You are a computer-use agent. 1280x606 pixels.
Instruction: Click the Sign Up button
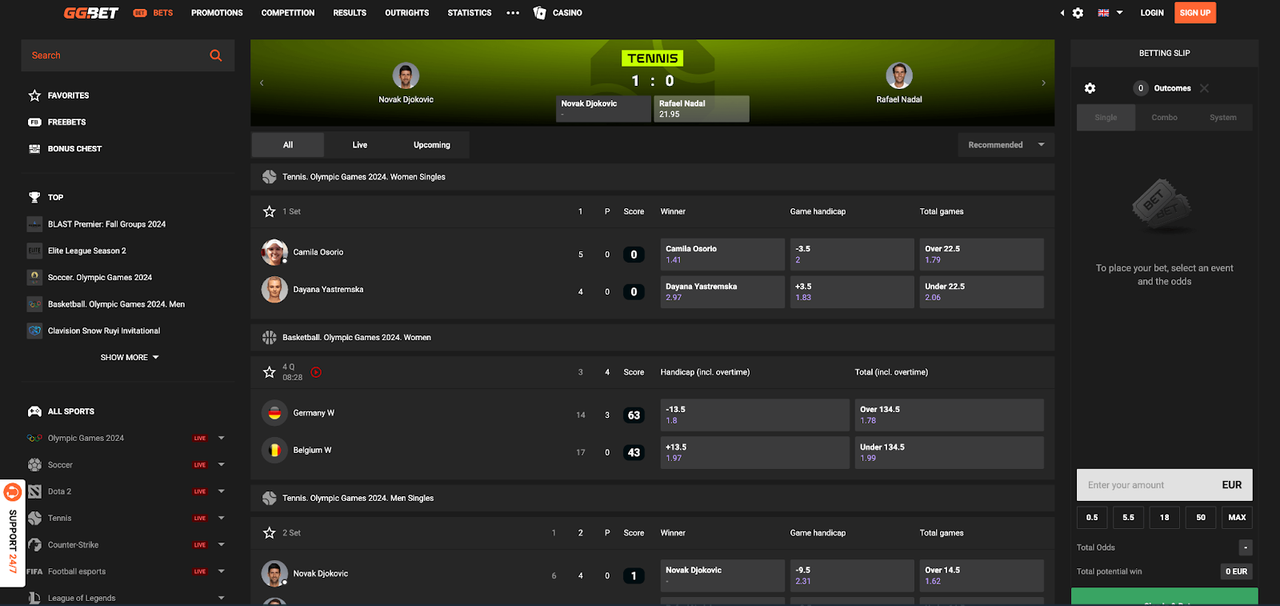(x=1195, y=13)
